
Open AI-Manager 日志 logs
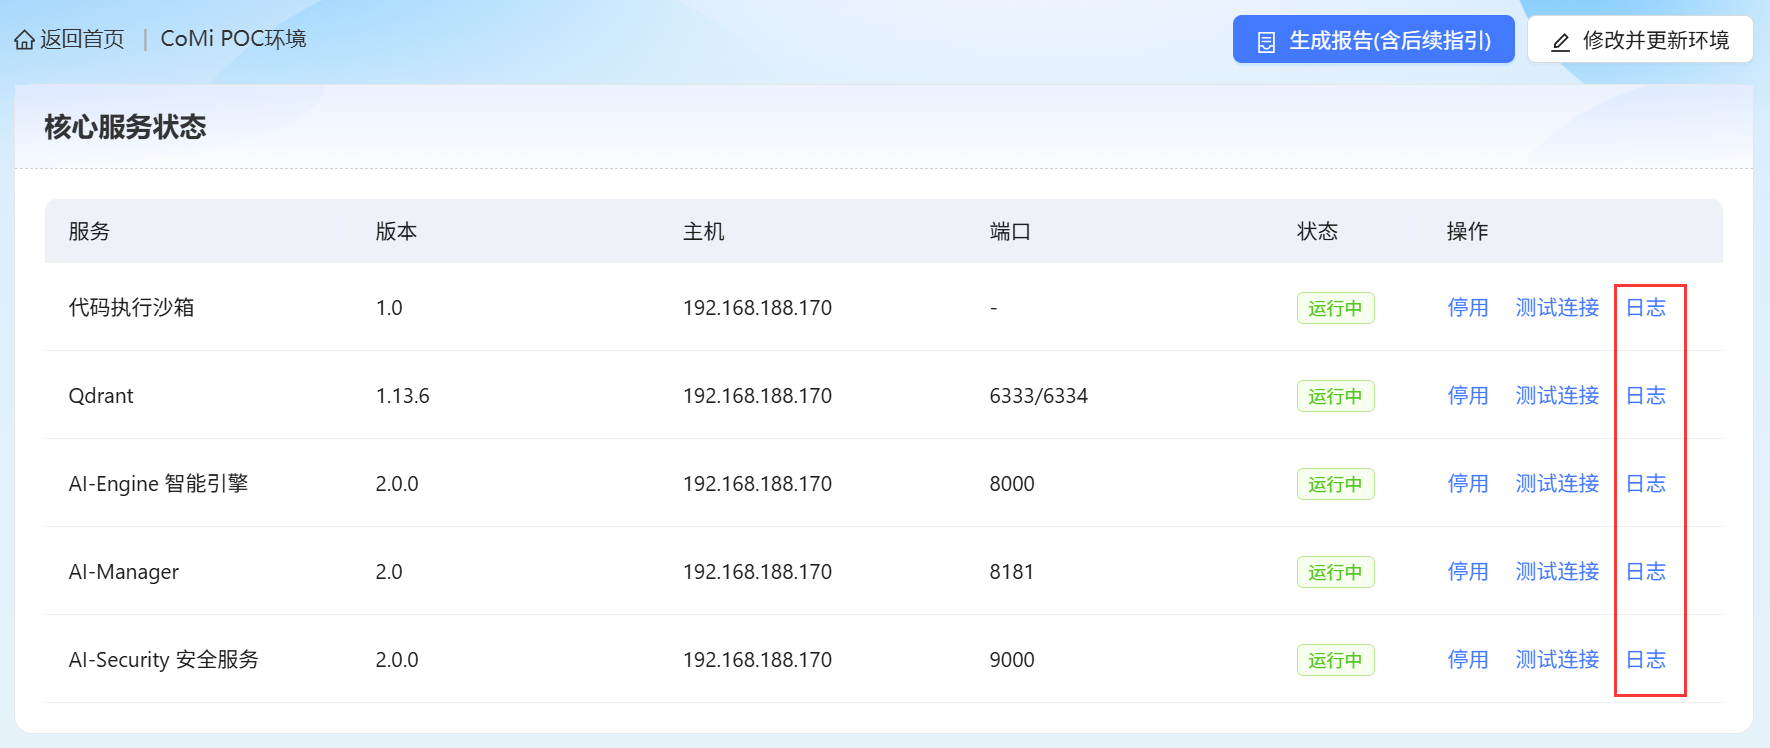coord(1645,572)
